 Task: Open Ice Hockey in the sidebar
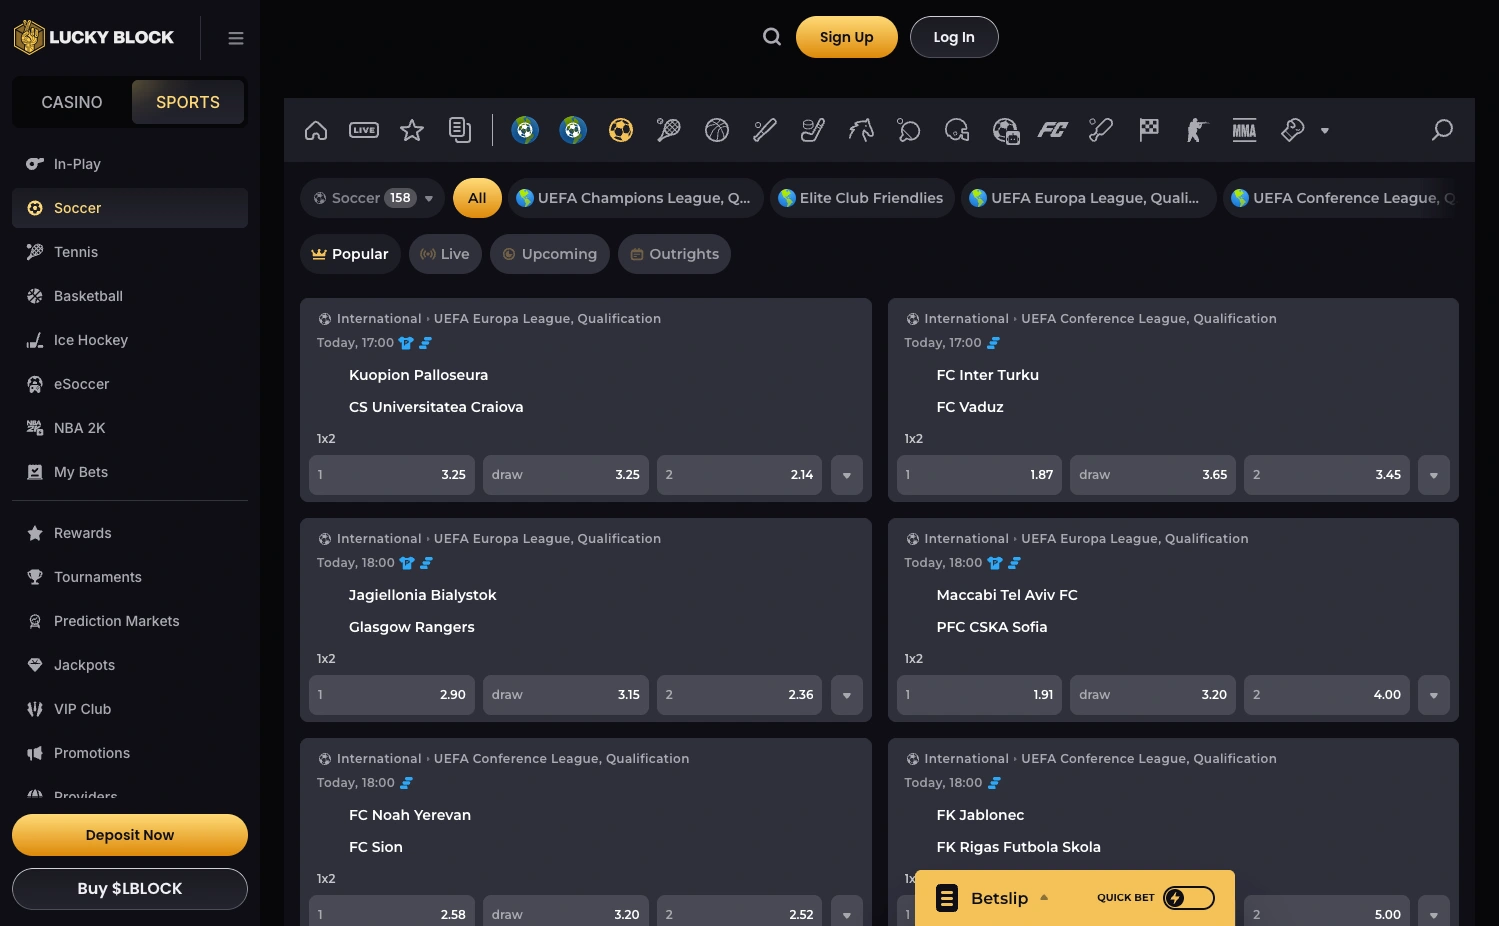130,340
